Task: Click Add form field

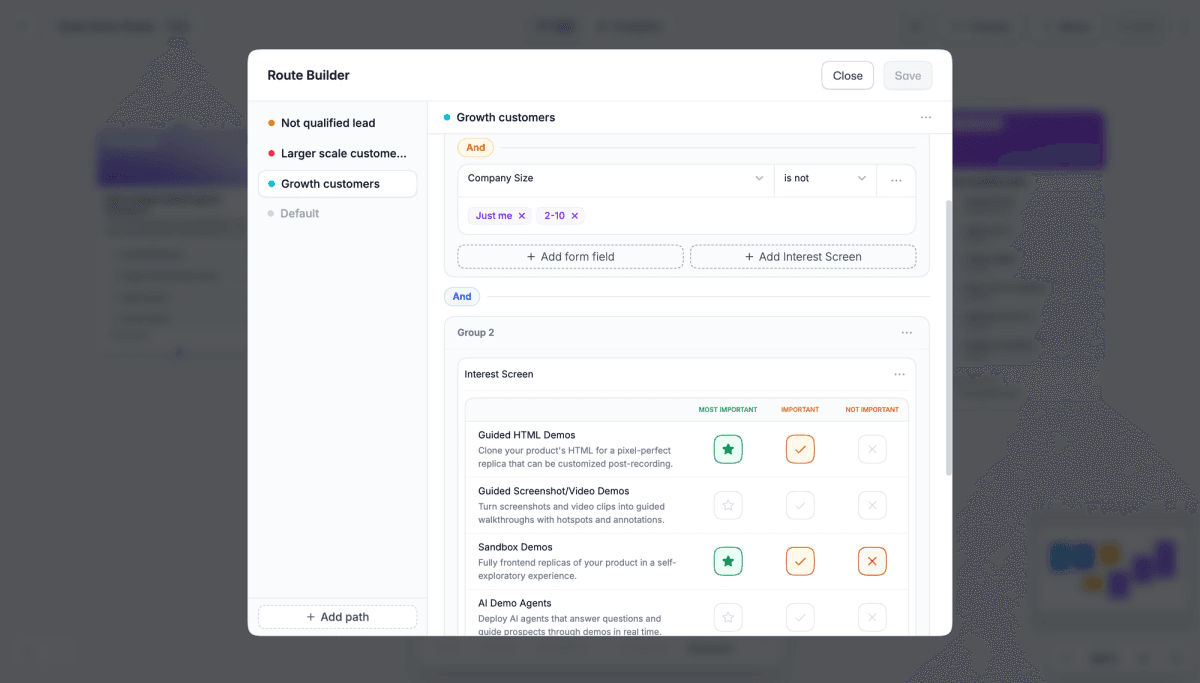Action: [571, 257]
